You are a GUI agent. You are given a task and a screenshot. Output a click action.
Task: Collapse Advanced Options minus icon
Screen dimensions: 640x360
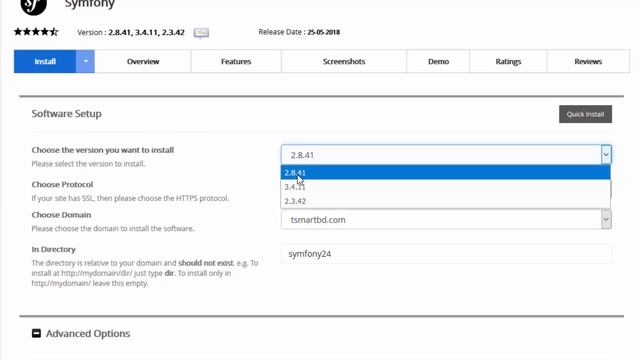pos(36,333)
